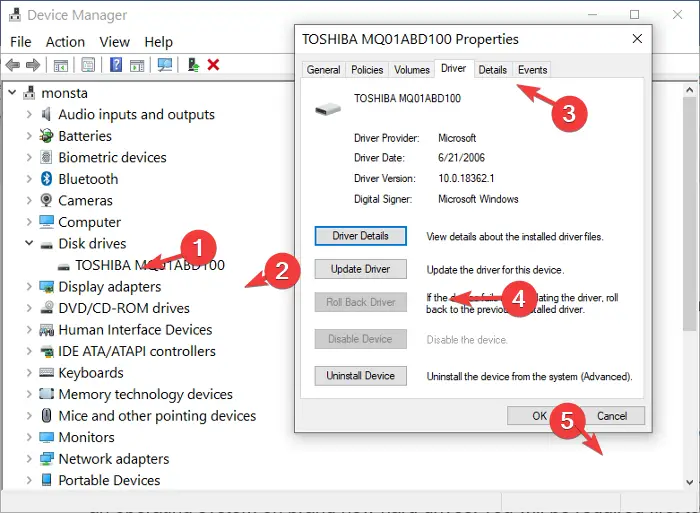
Task: Switch to the General tab
Action: coord(323,70)
